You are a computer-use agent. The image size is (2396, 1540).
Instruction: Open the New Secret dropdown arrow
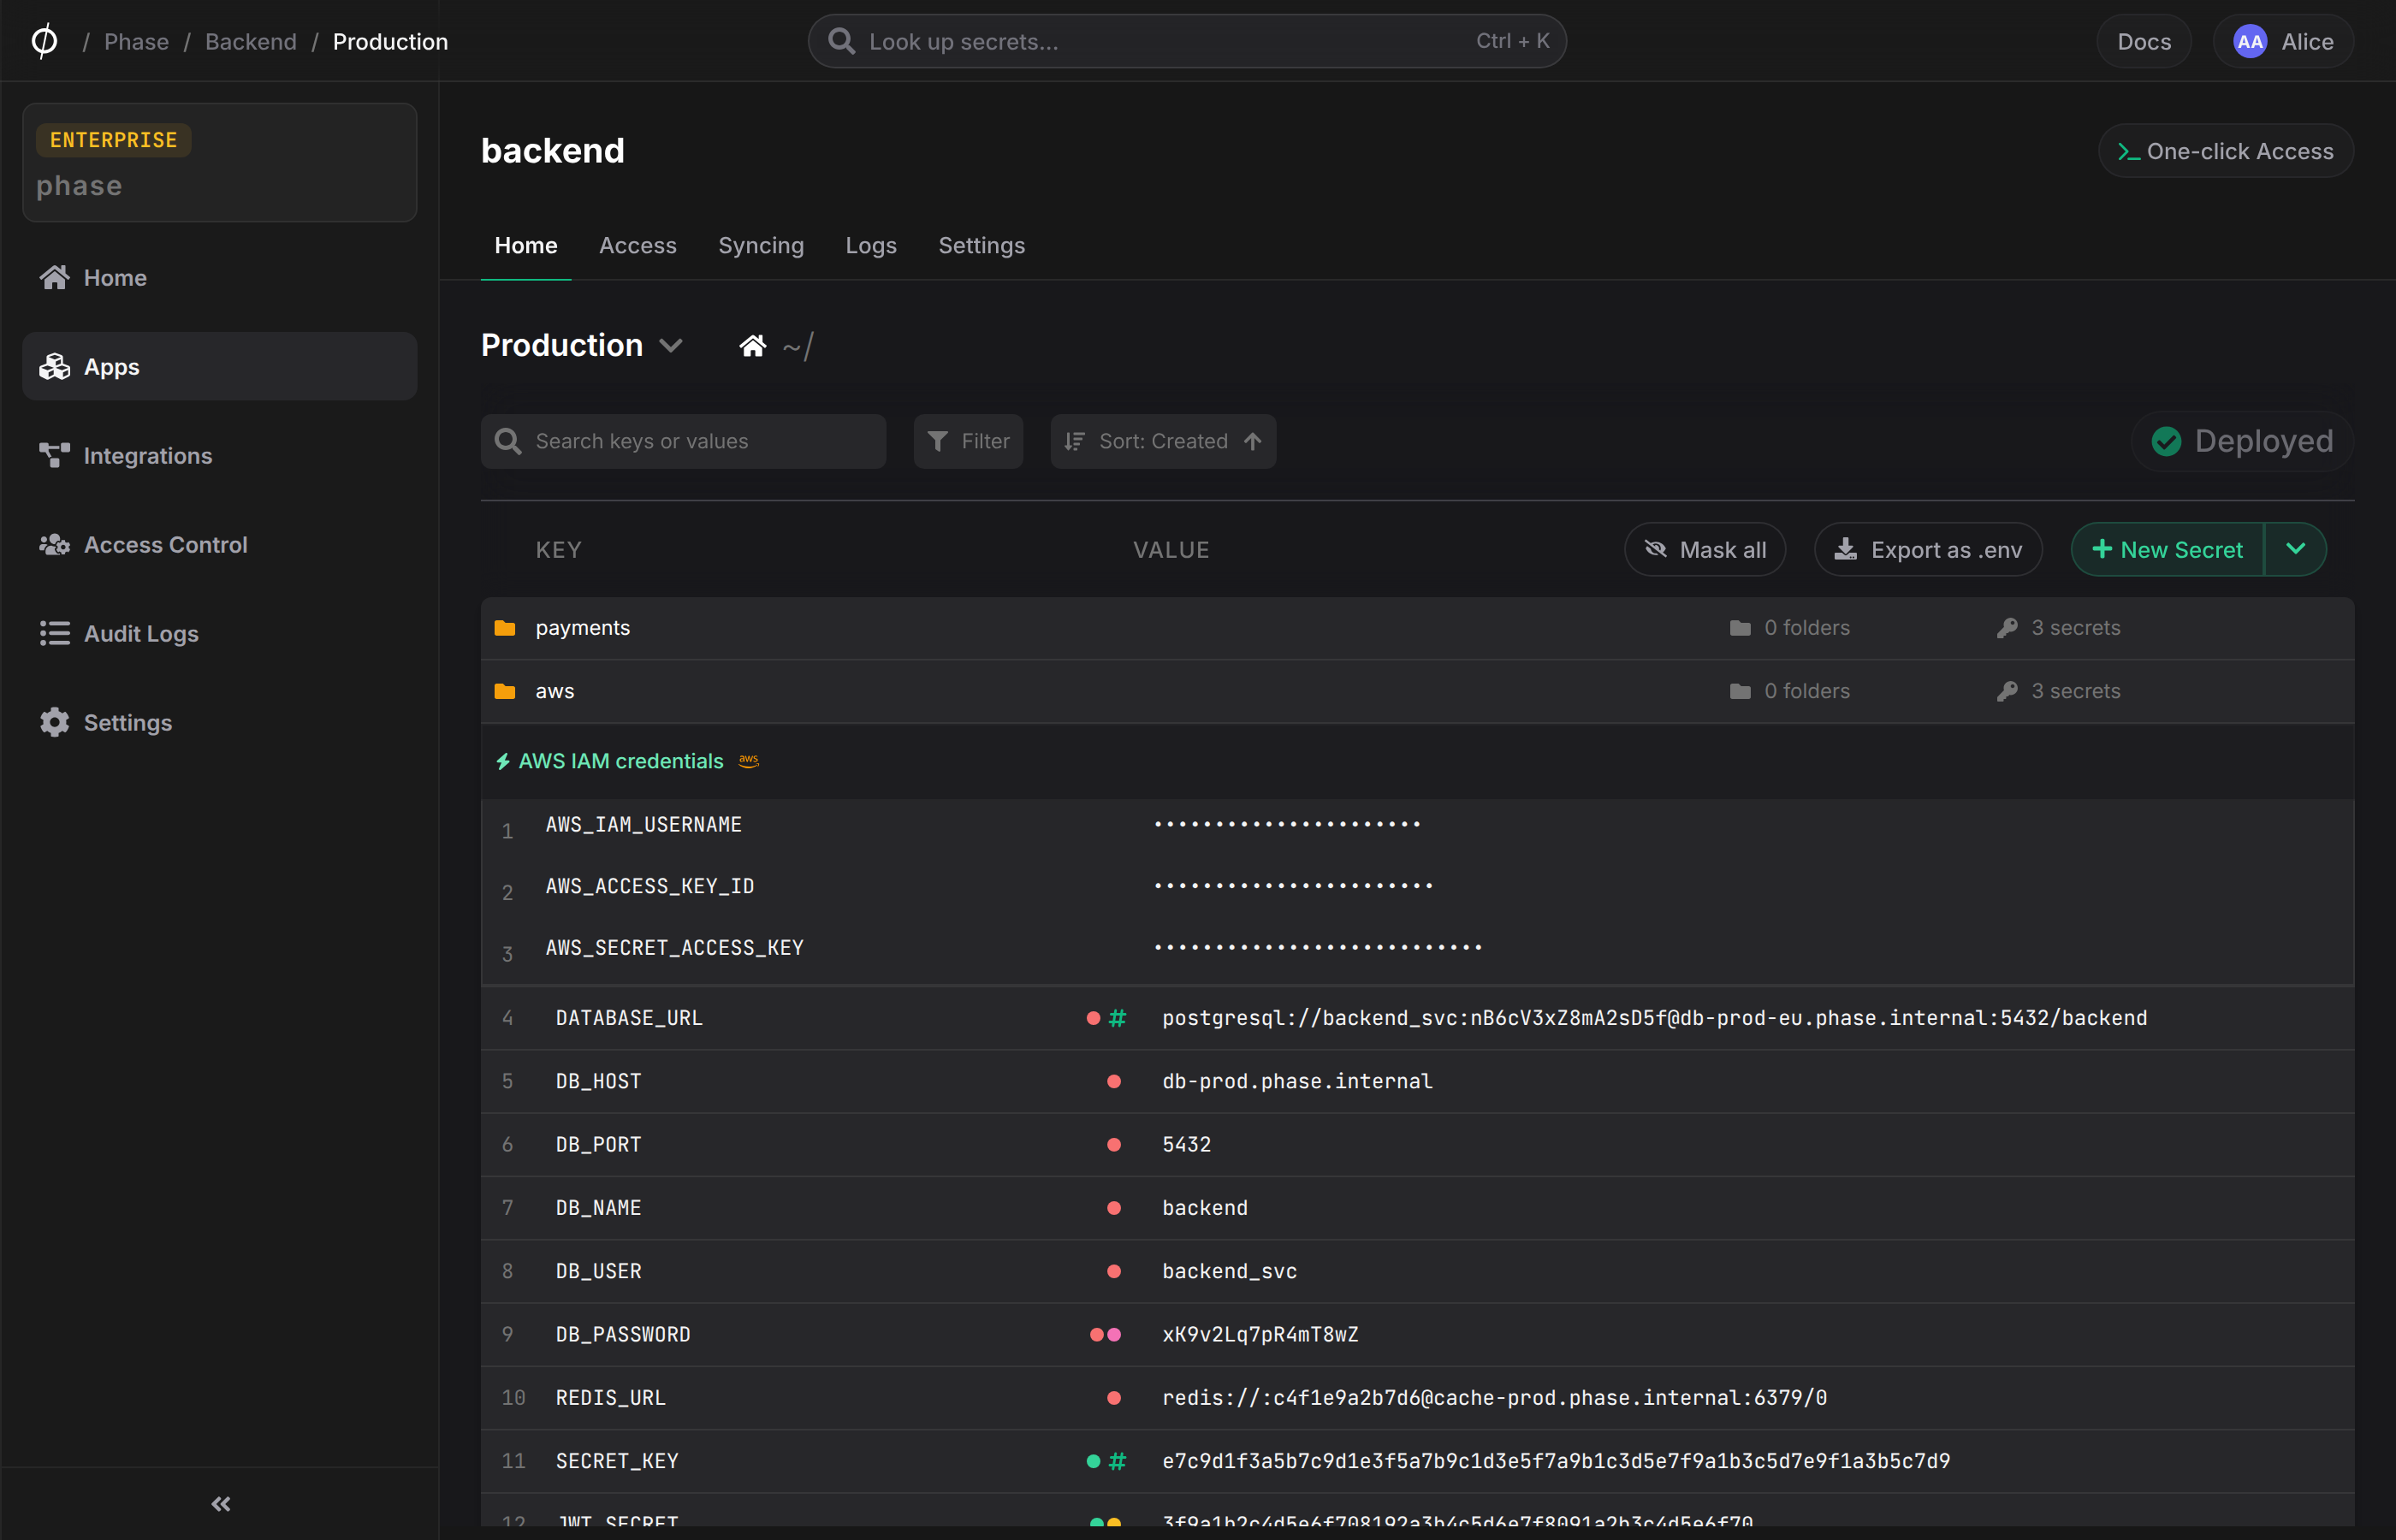[x=2296, y=549]
